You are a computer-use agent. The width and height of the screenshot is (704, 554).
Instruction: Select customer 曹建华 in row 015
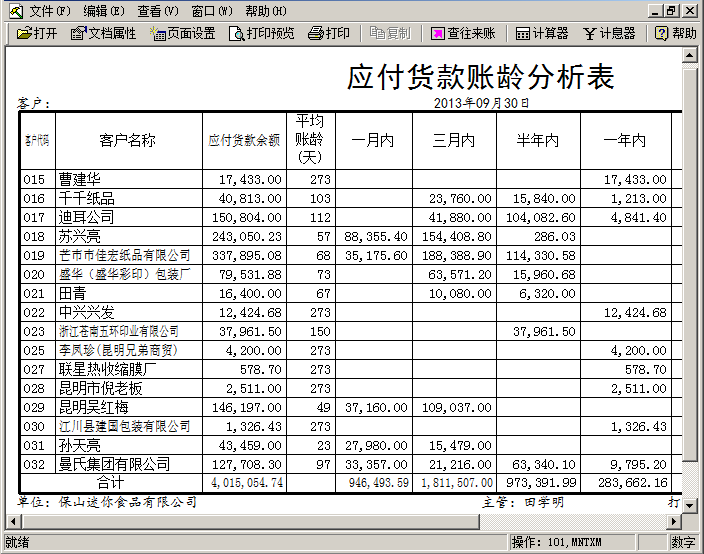79,180
